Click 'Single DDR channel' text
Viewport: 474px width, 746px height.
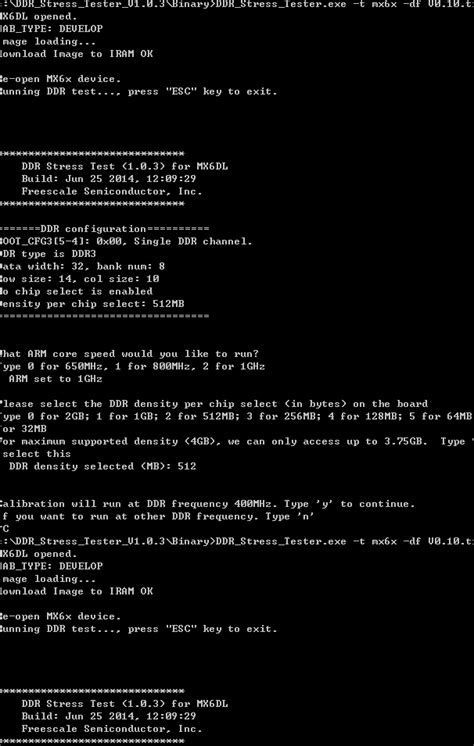pyautogui.click(x=193, y=242)
